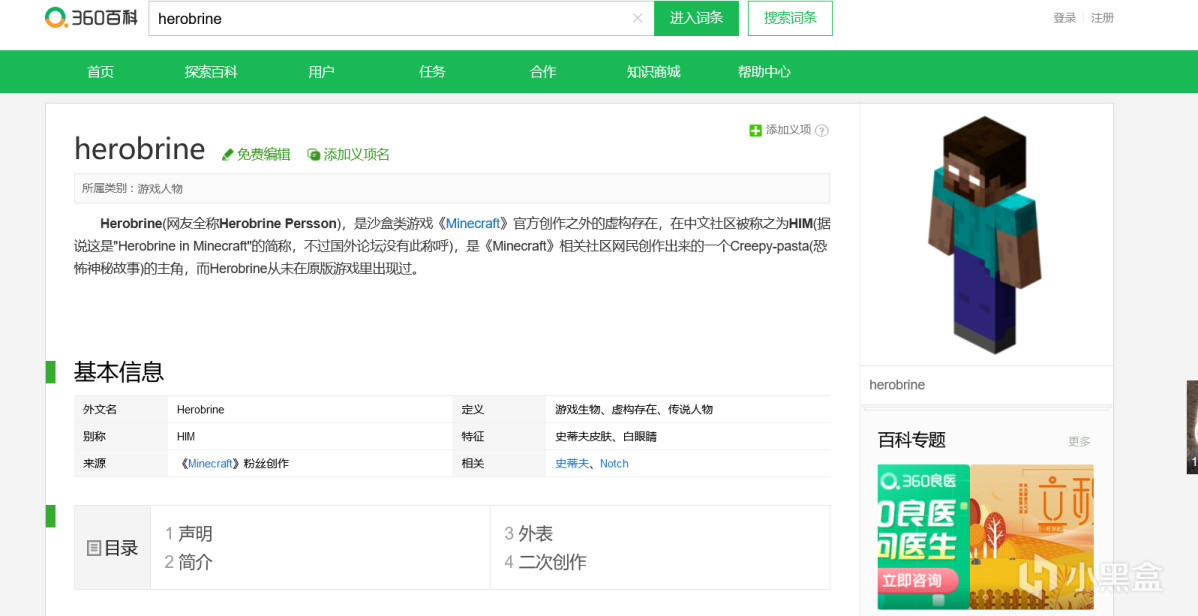The image size is (1198, 616).
Task: Click the pencil icon for 免费编辑
Action: 227,155
